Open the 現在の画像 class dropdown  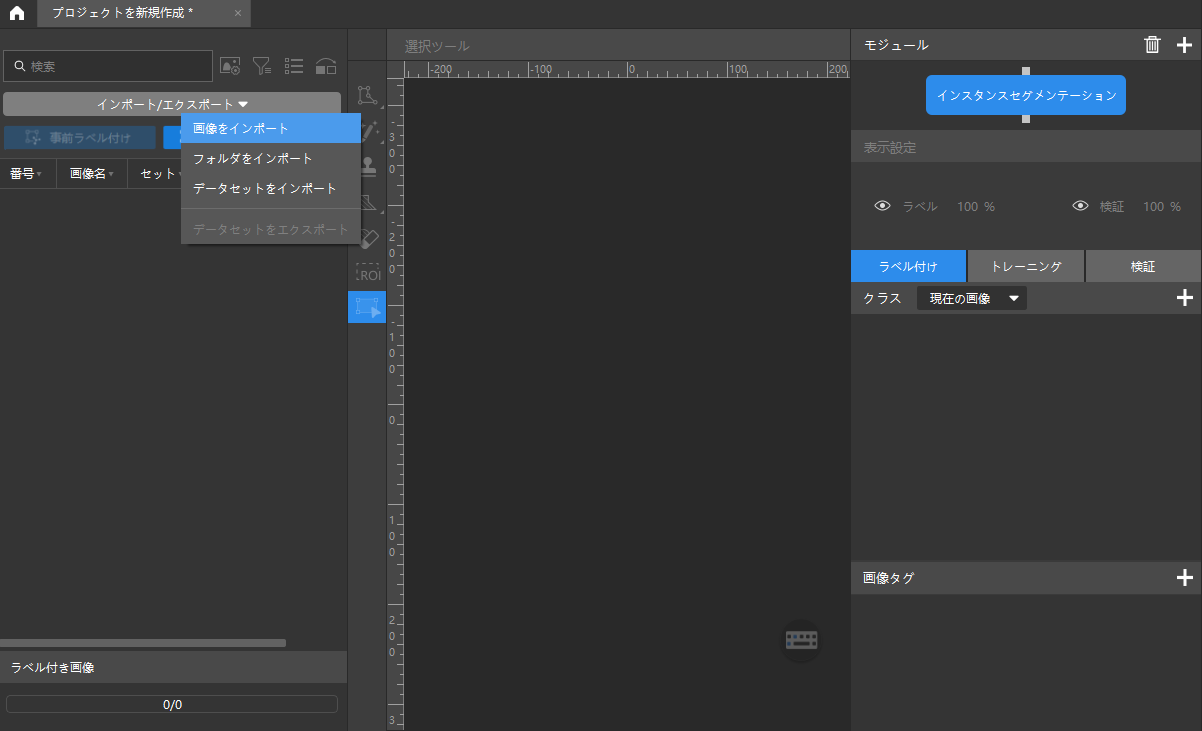click(x=971, y=298)
